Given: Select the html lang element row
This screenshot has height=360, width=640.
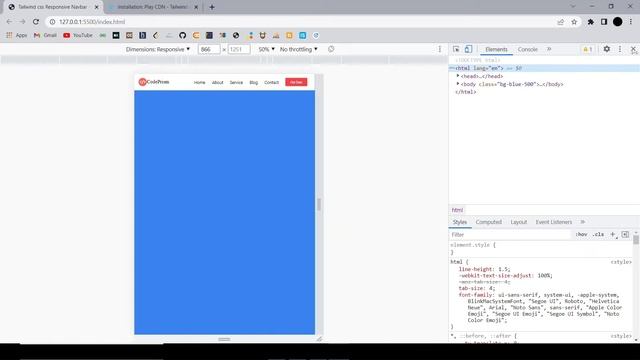Looking at the screenshot, I should pos(544,68).
